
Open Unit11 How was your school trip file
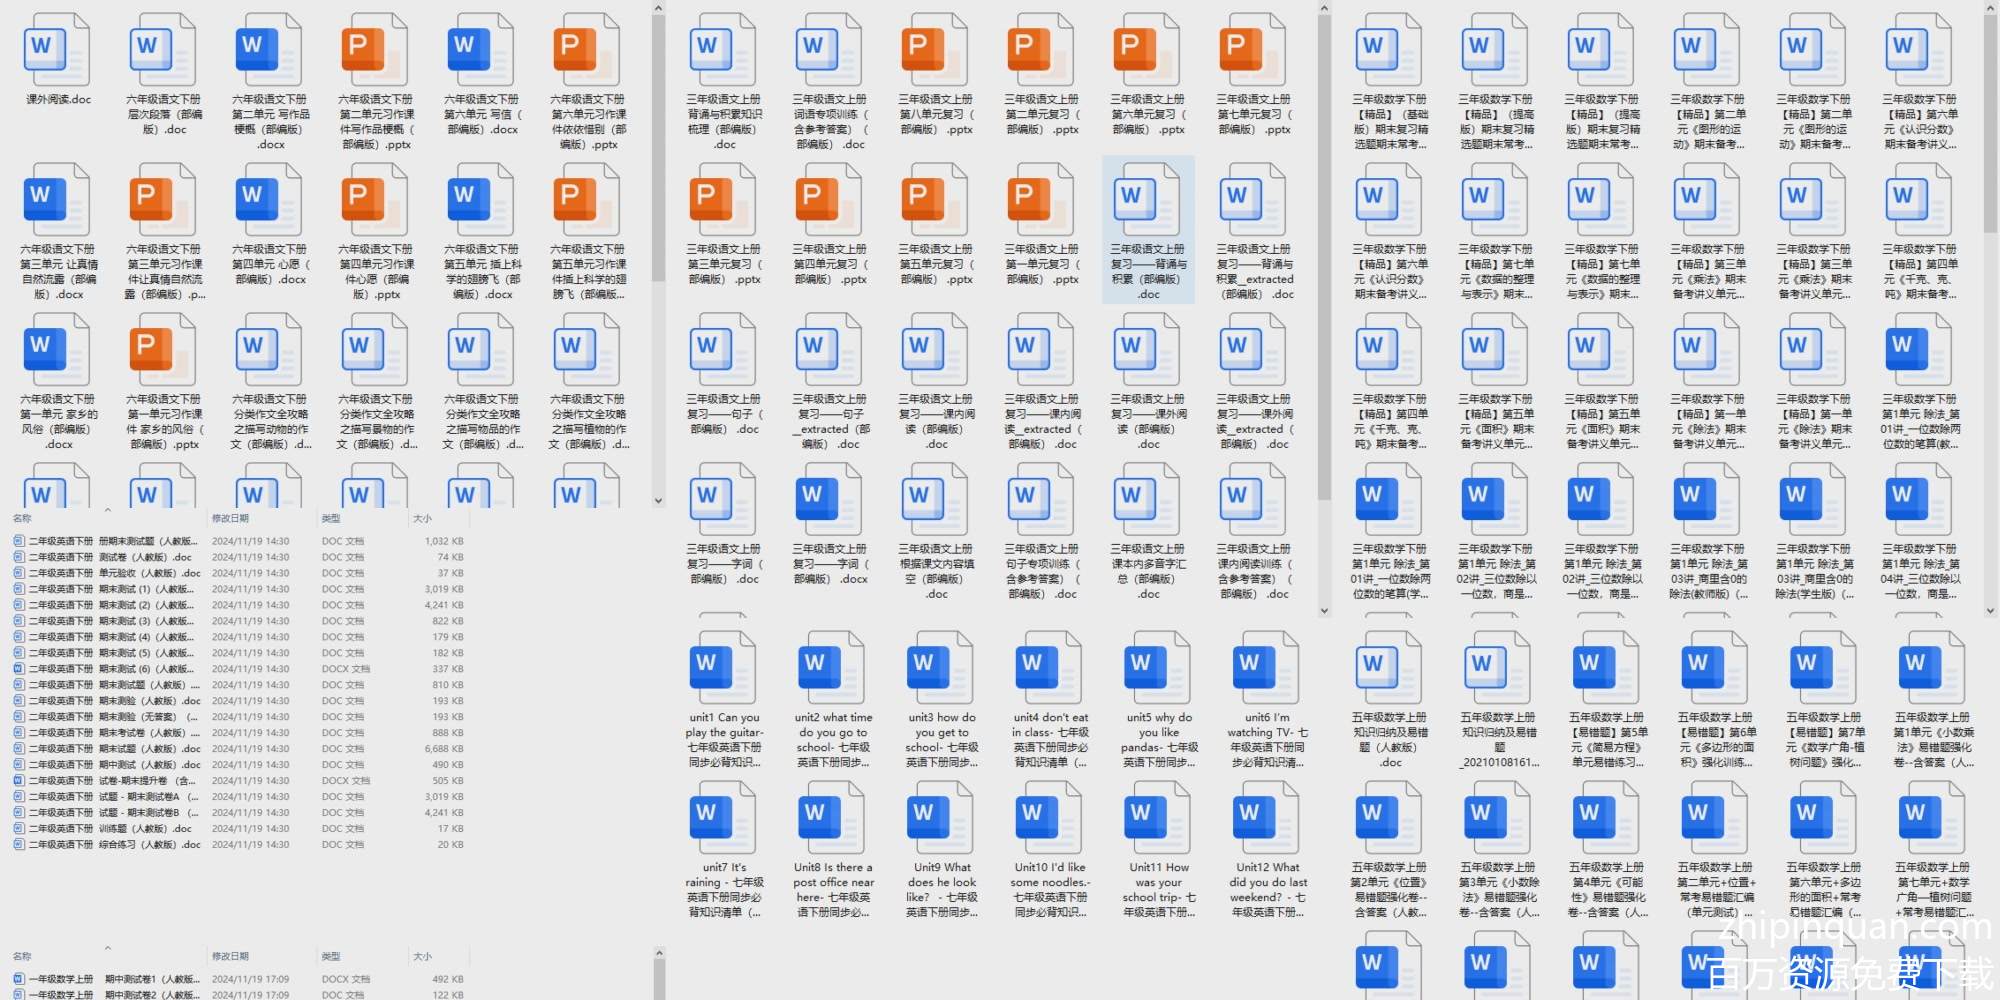click(x=1159, y=817)
